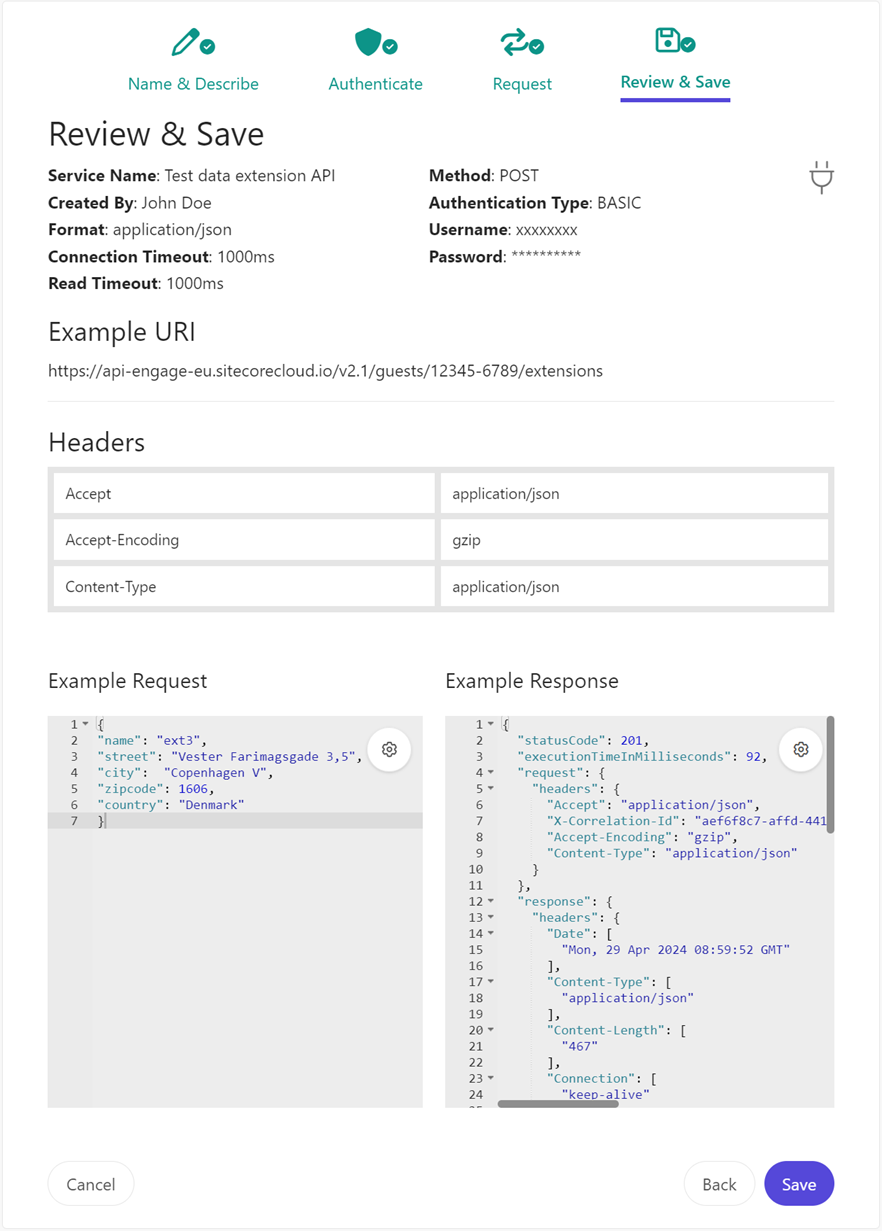
Task: Click the "executionTimeInMilliseconds": 92 line
Action: point(641,757)
